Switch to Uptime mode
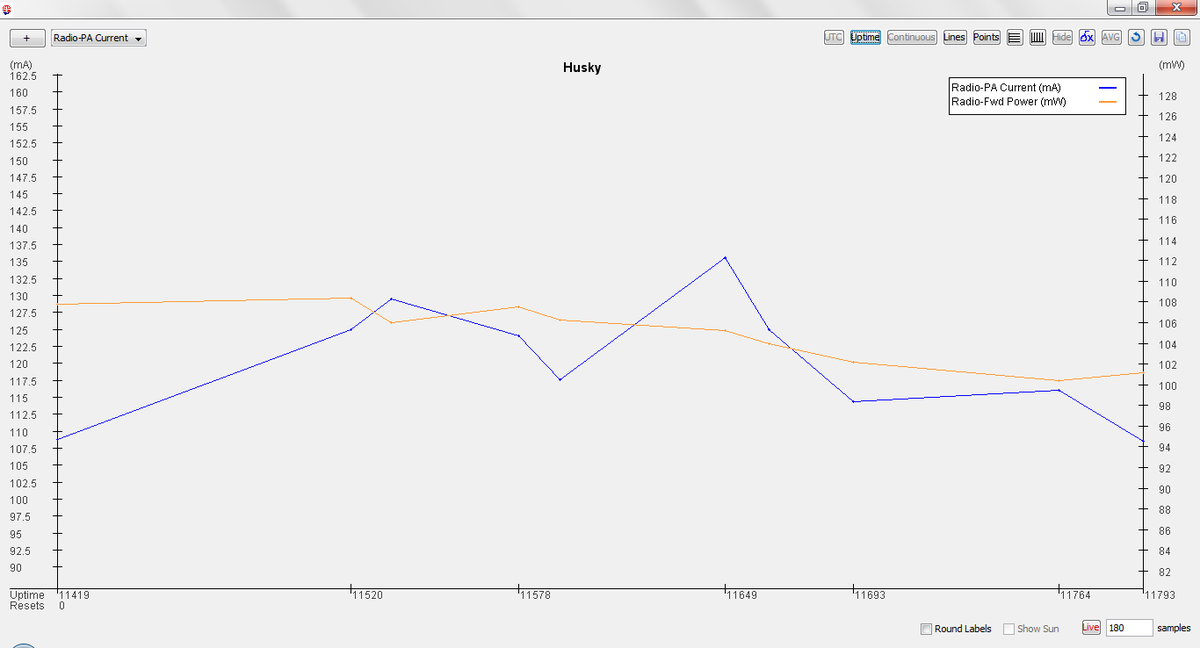This screenshot has height=648, width=1200. tap(864, 37)
